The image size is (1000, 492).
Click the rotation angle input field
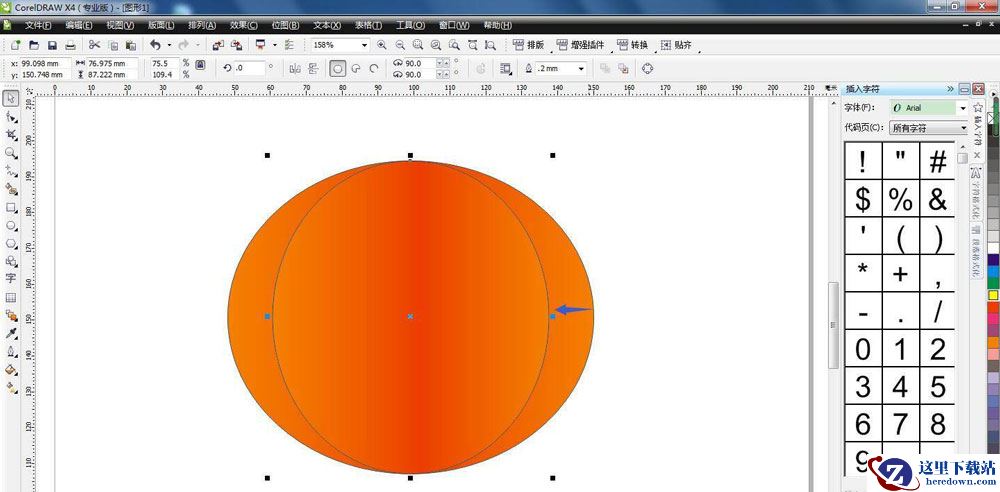pos(249,68)
